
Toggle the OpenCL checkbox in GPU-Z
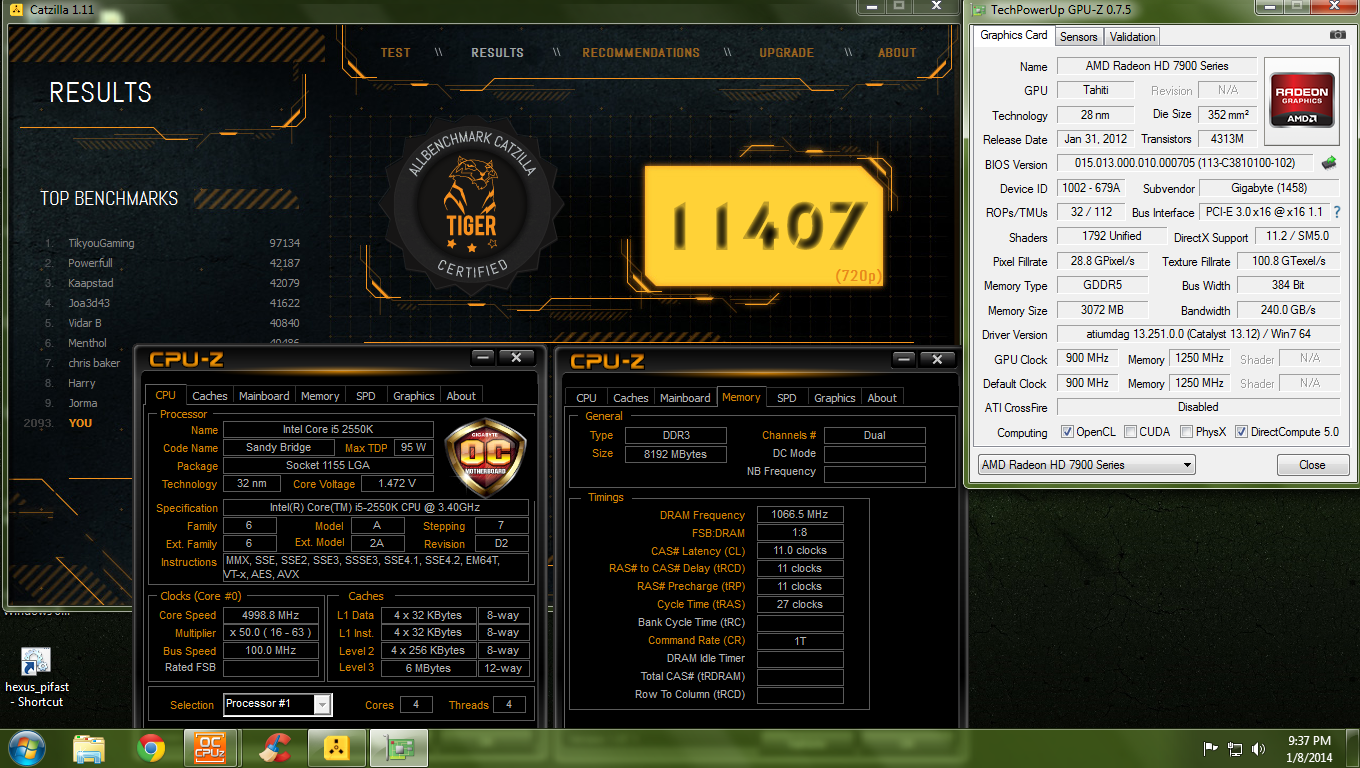pyautogui.click(x=1067, y=432)
